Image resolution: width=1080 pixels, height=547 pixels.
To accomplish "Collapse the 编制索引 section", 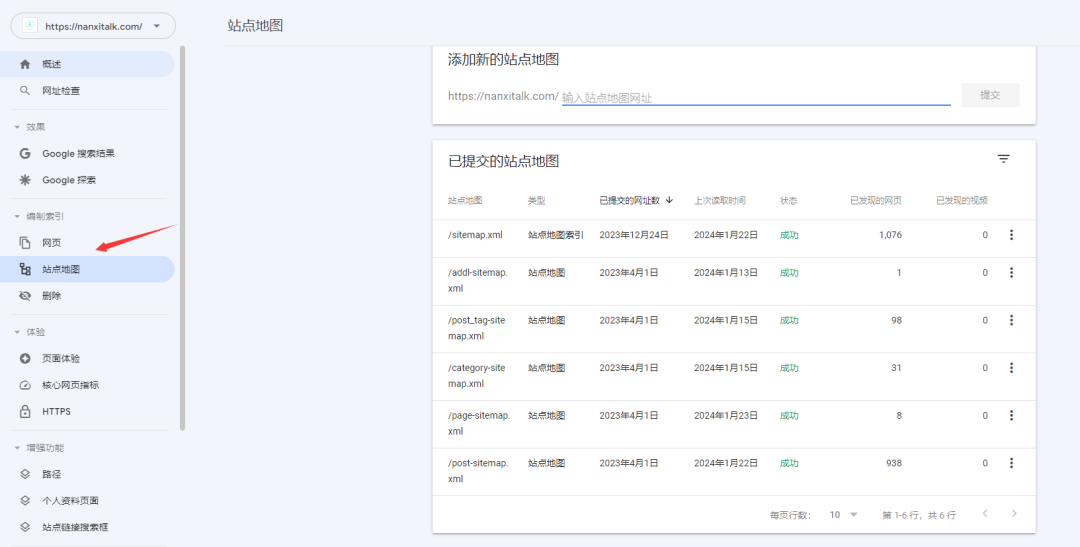I will [17, 216].
